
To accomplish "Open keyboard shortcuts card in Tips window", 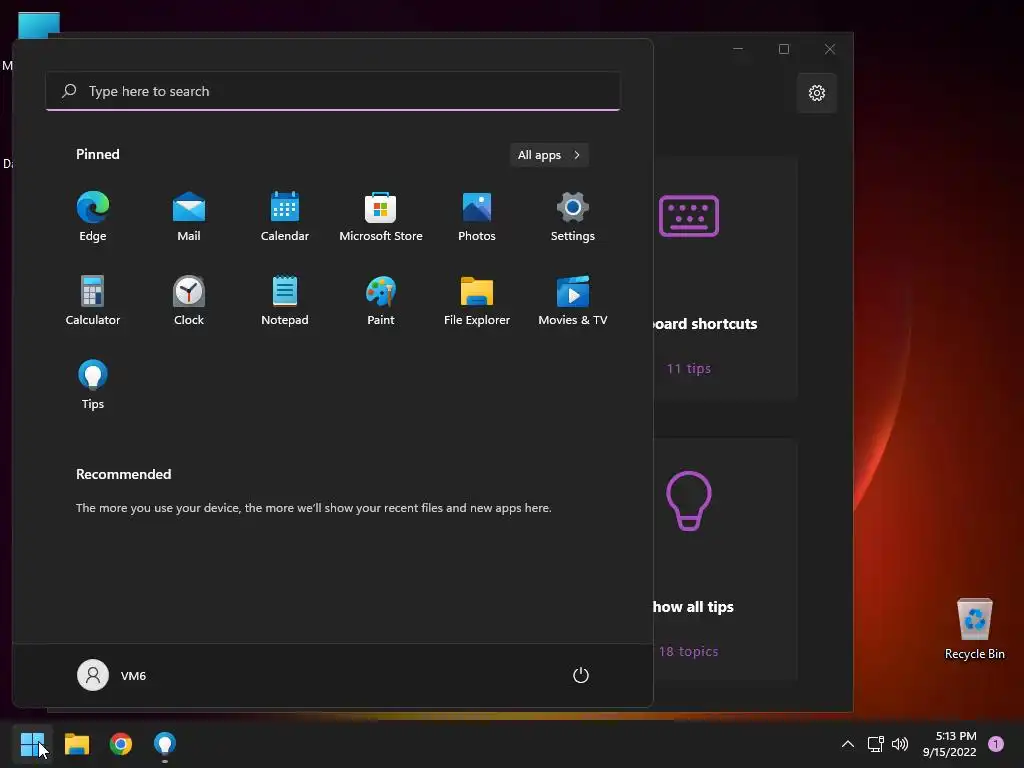I will click(x=726, y=279).
